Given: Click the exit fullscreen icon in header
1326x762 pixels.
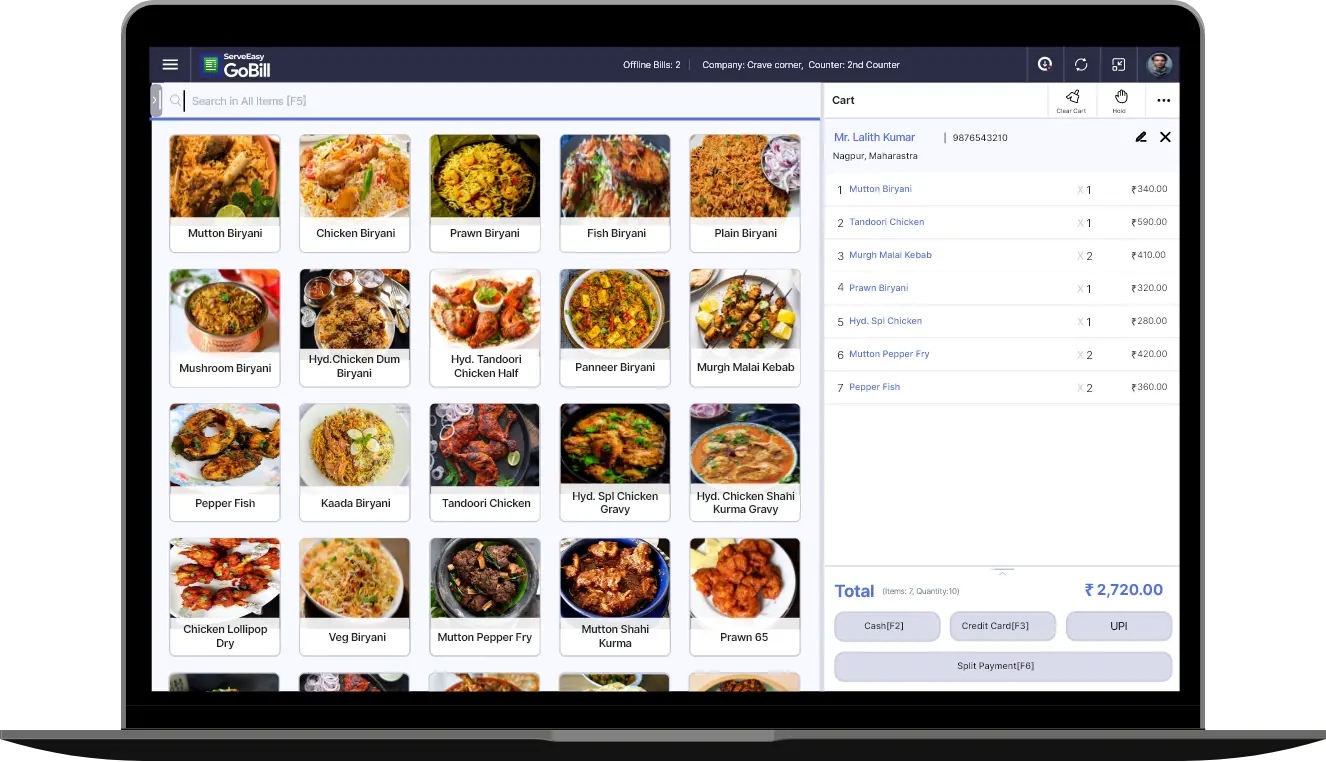Looking at the screenshot, I should [x=1119, y=65].
